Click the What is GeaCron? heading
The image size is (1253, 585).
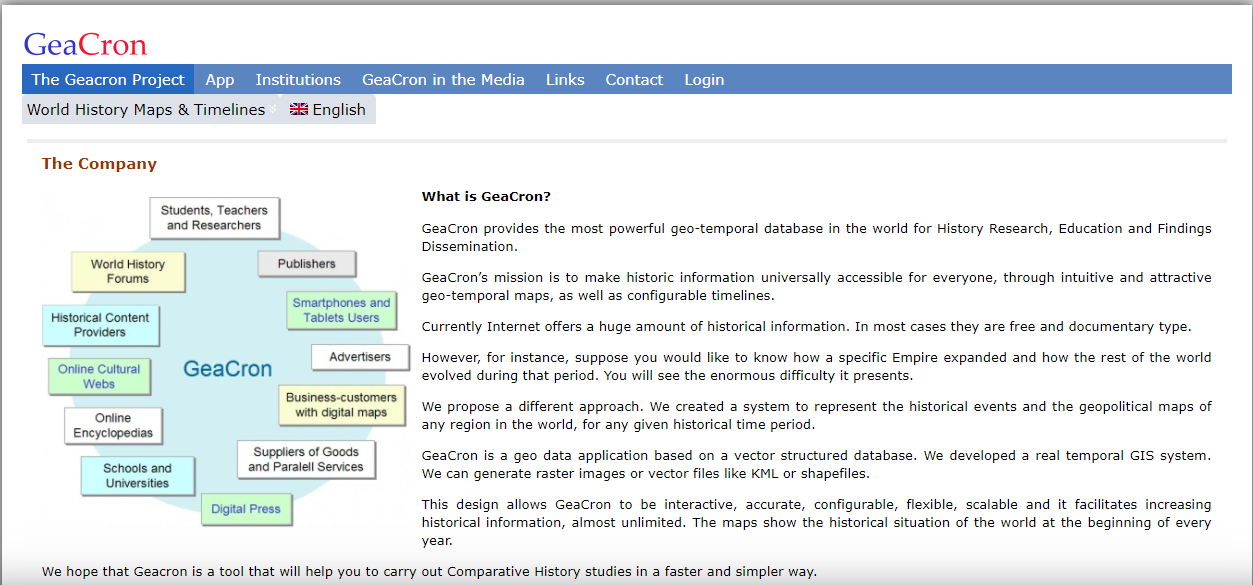pos(486,196)
